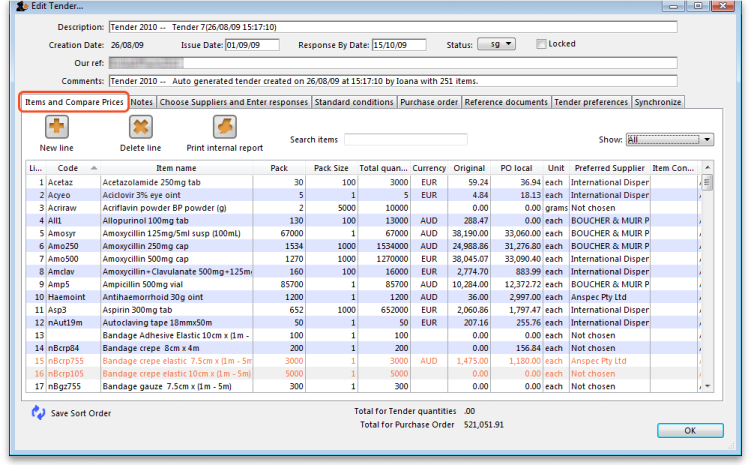
Task: Click the Issue Date field
Action: (252, 45)
